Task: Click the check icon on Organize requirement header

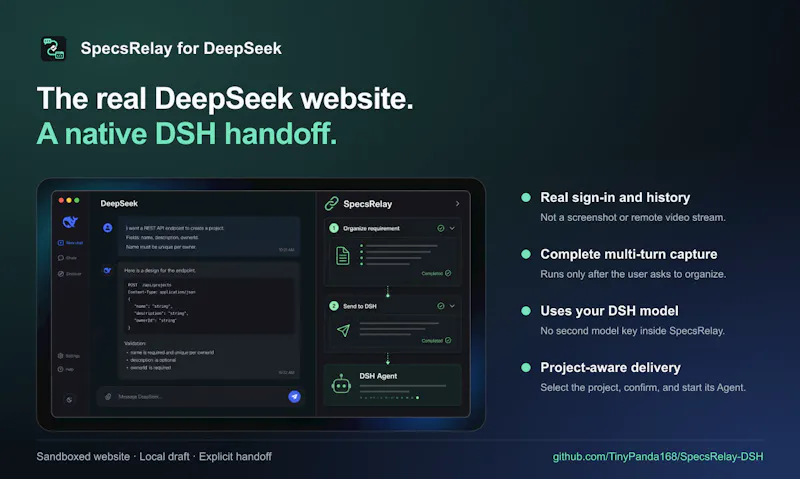Action: point(441,228)
